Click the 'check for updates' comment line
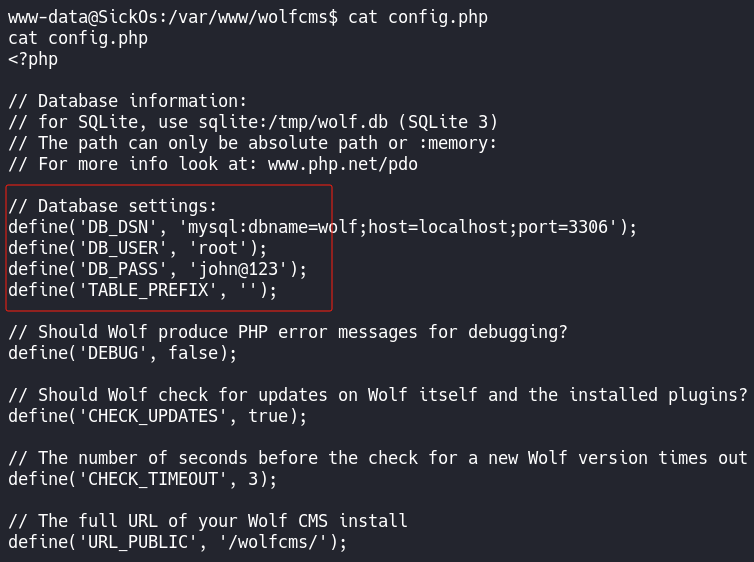The image size is (754, 562). pos(378,395)
